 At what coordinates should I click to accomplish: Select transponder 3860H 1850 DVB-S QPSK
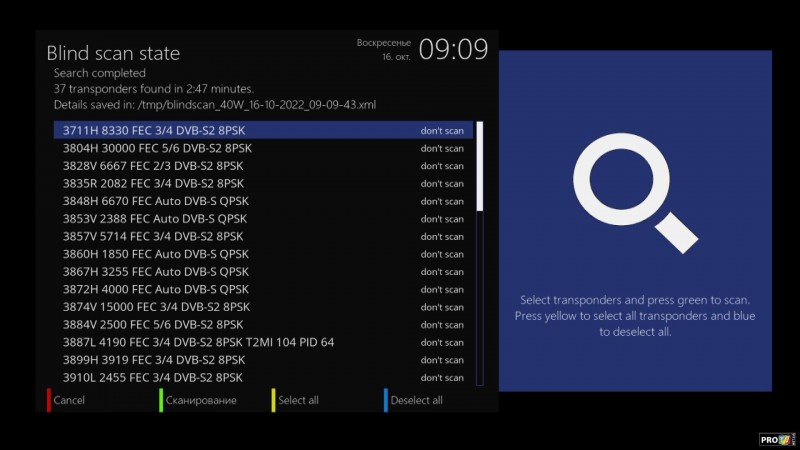(155, 254)
